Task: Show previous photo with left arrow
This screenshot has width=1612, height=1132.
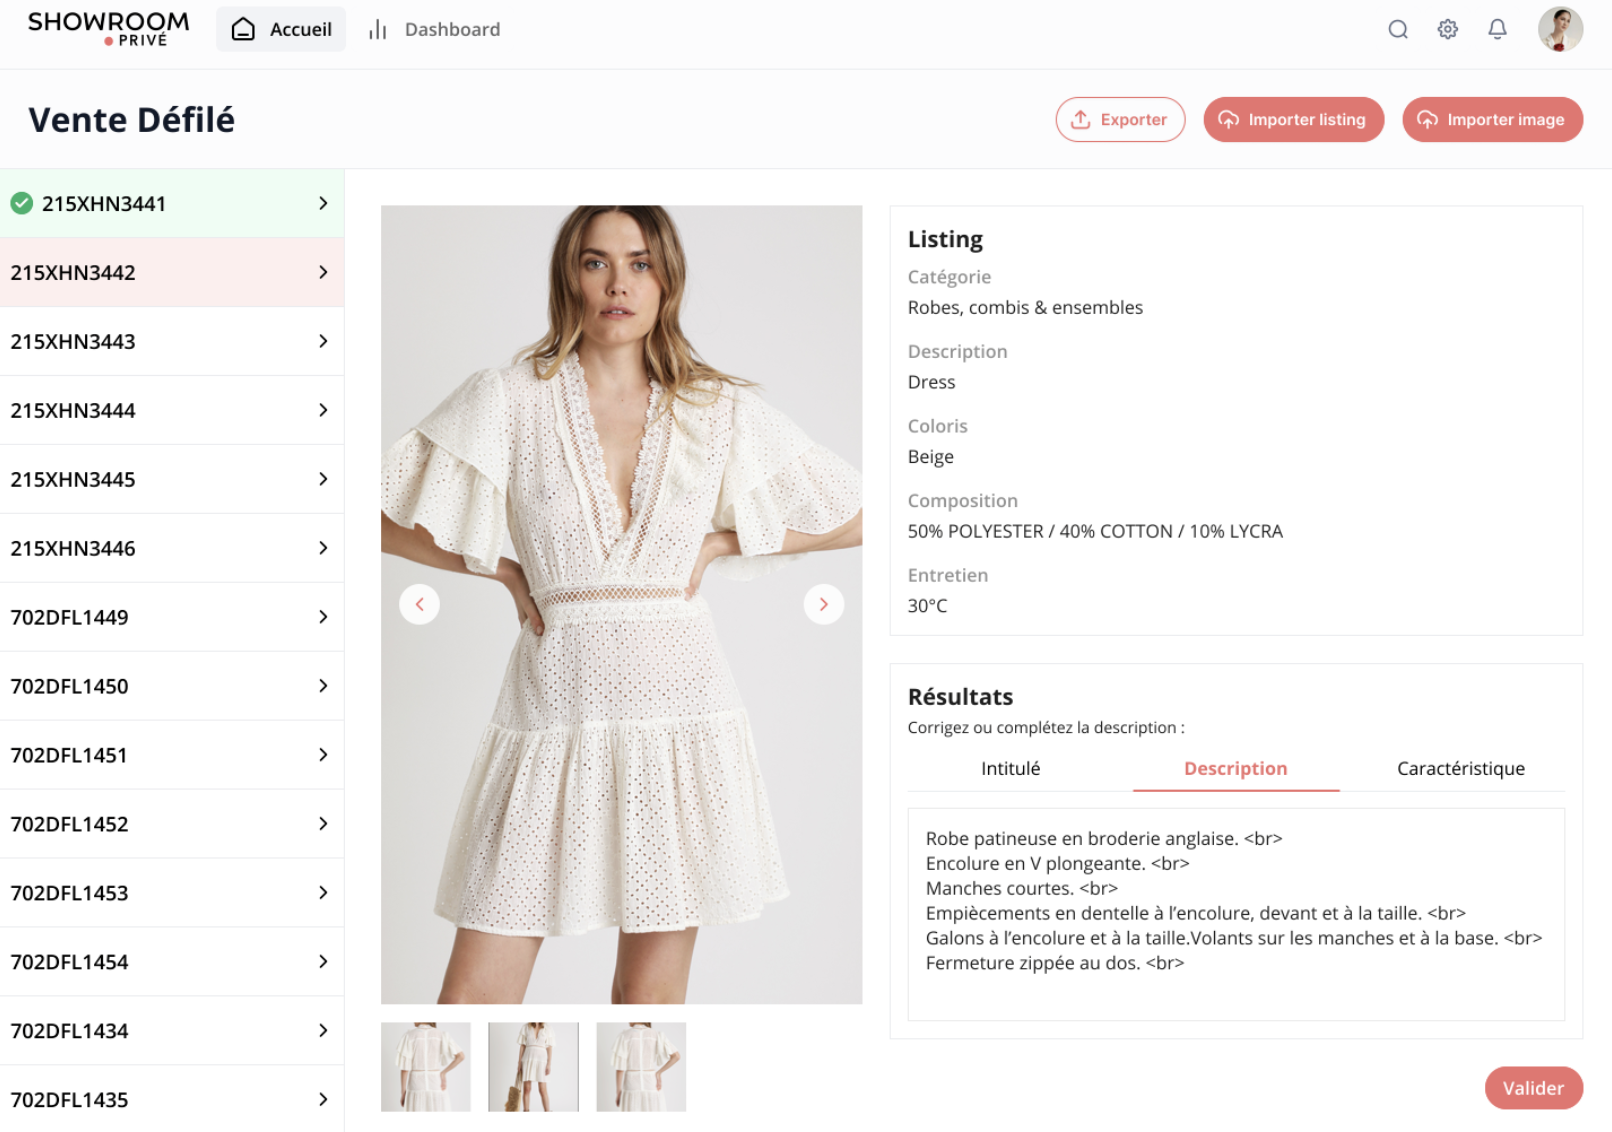Action: coord(420,604)
